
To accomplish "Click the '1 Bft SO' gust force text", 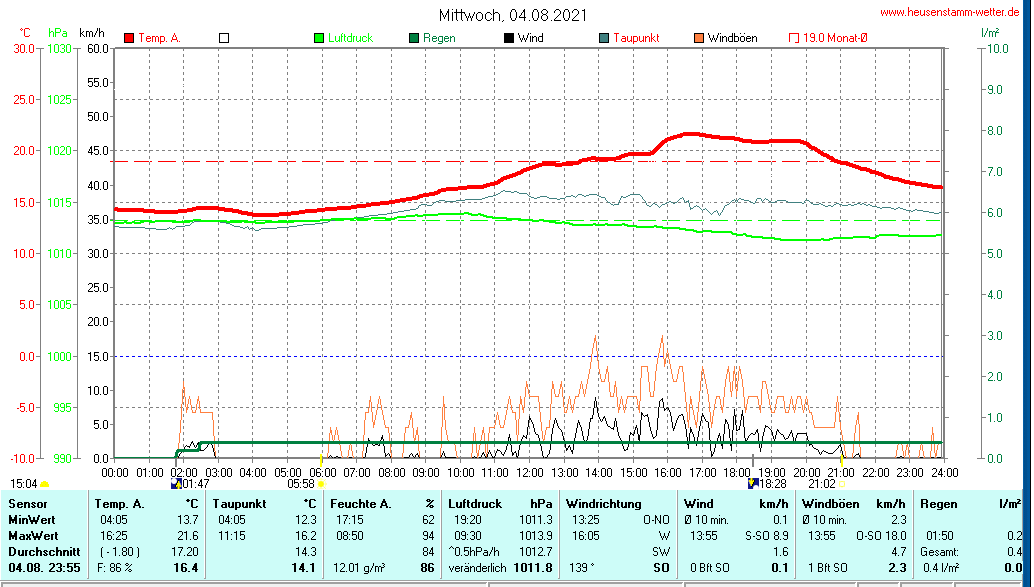I will click(829, 567).
